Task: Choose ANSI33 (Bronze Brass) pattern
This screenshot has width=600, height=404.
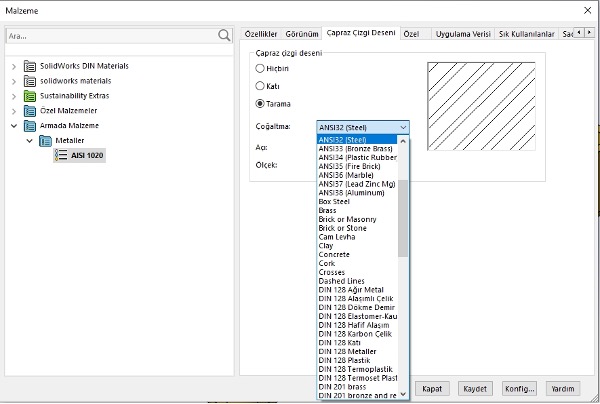Action: pos(357,148)
